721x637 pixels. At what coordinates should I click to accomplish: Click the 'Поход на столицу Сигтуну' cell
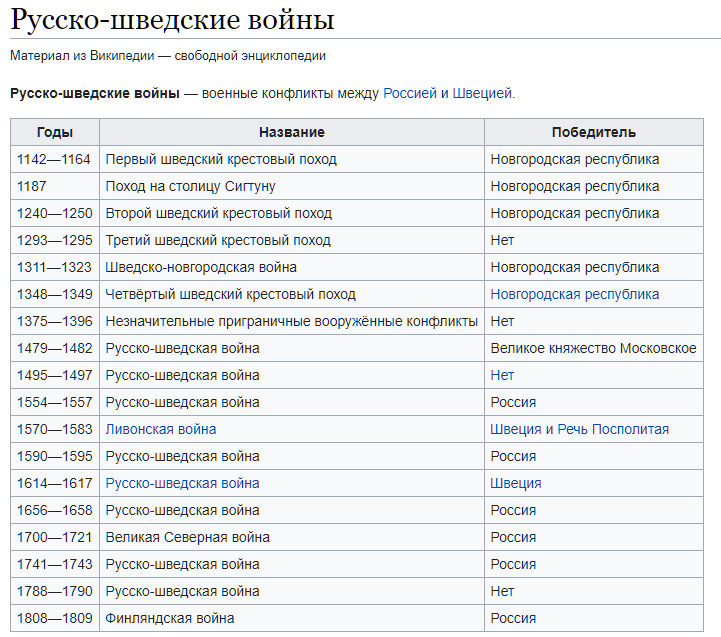click(190, 186)
